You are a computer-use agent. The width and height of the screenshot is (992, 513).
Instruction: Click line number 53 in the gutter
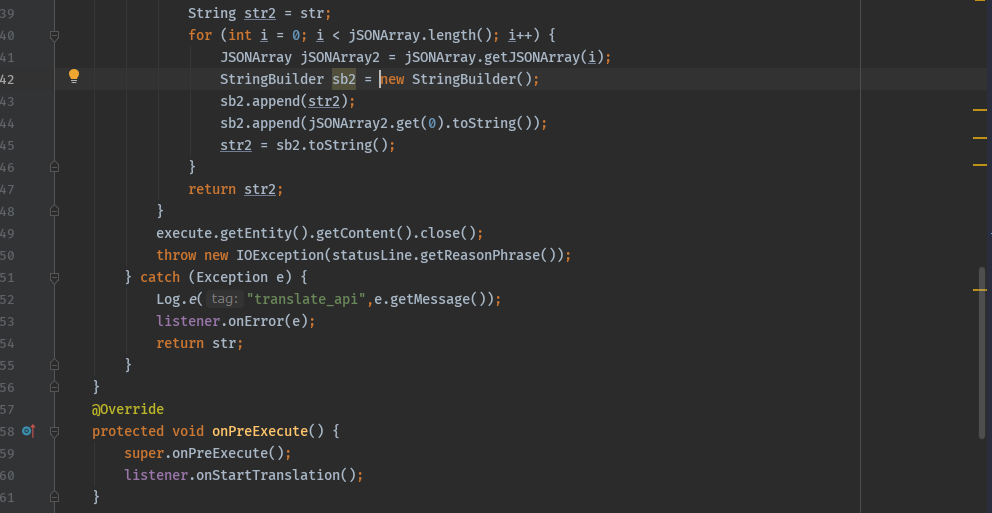coord(7,321)
